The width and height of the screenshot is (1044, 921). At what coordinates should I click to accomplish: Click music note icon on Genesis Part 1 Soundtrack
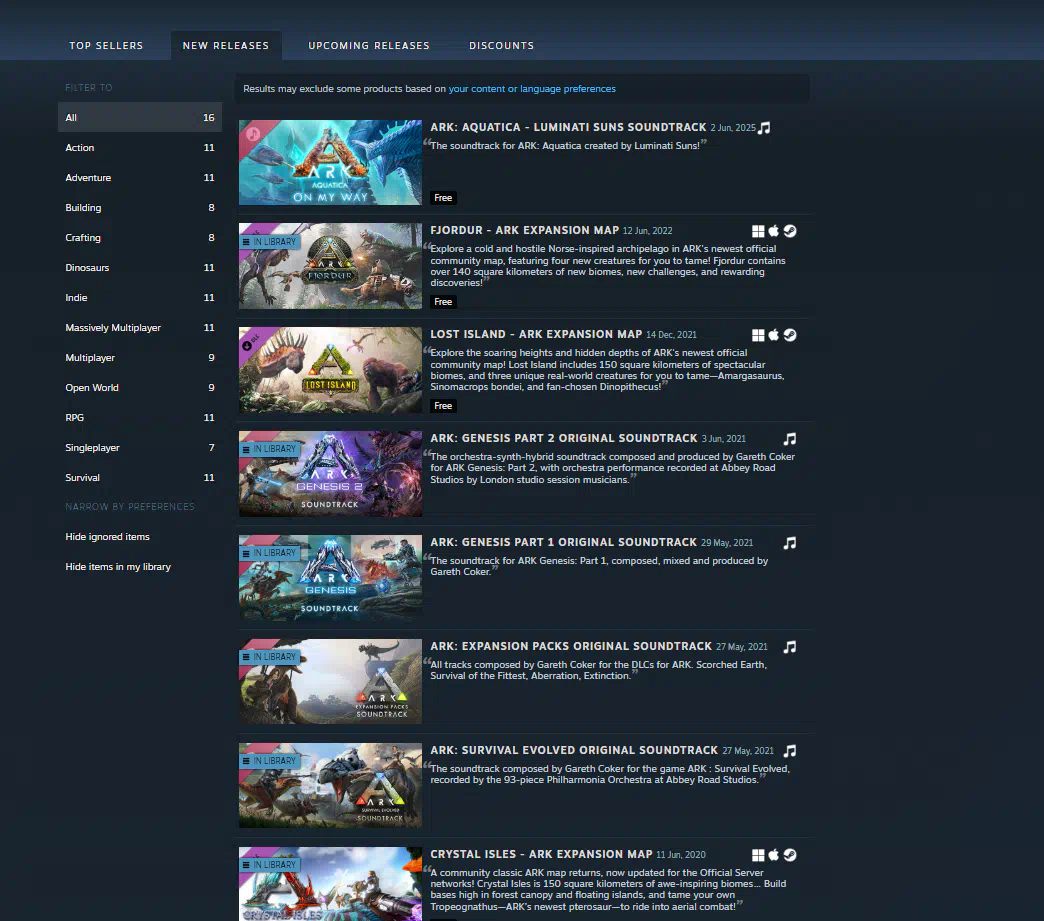click(790, 543)
